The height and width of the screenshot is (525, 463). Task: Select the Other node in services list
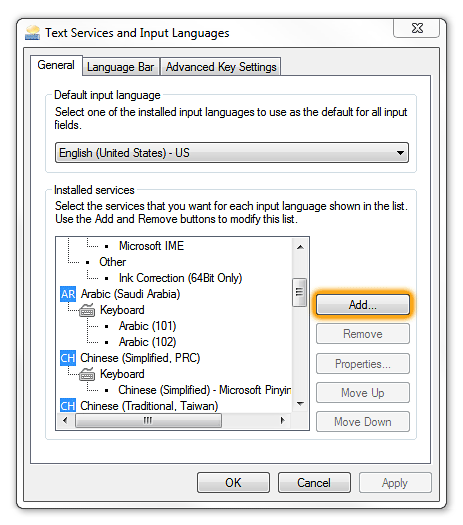(112, 262)
